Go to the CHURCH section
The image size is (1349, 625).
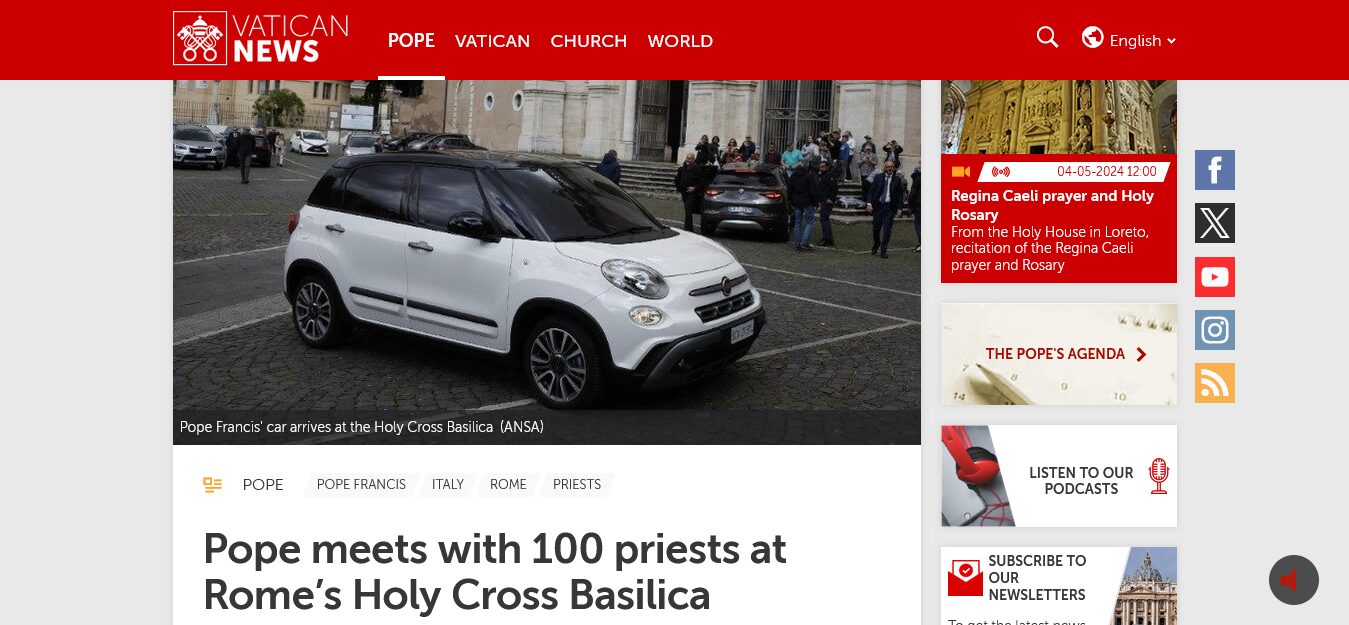click(588, 41)
